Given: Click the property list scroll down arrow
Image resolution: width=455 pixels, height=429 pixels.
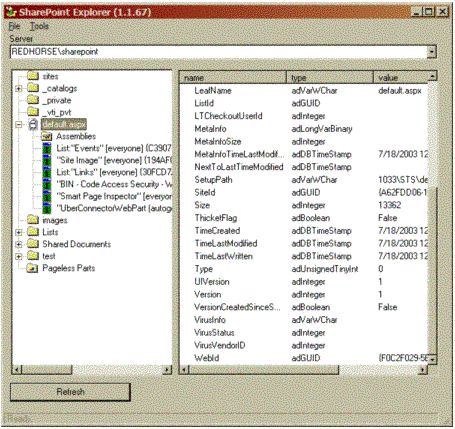Looking at the screenshot, I should 432,359.
